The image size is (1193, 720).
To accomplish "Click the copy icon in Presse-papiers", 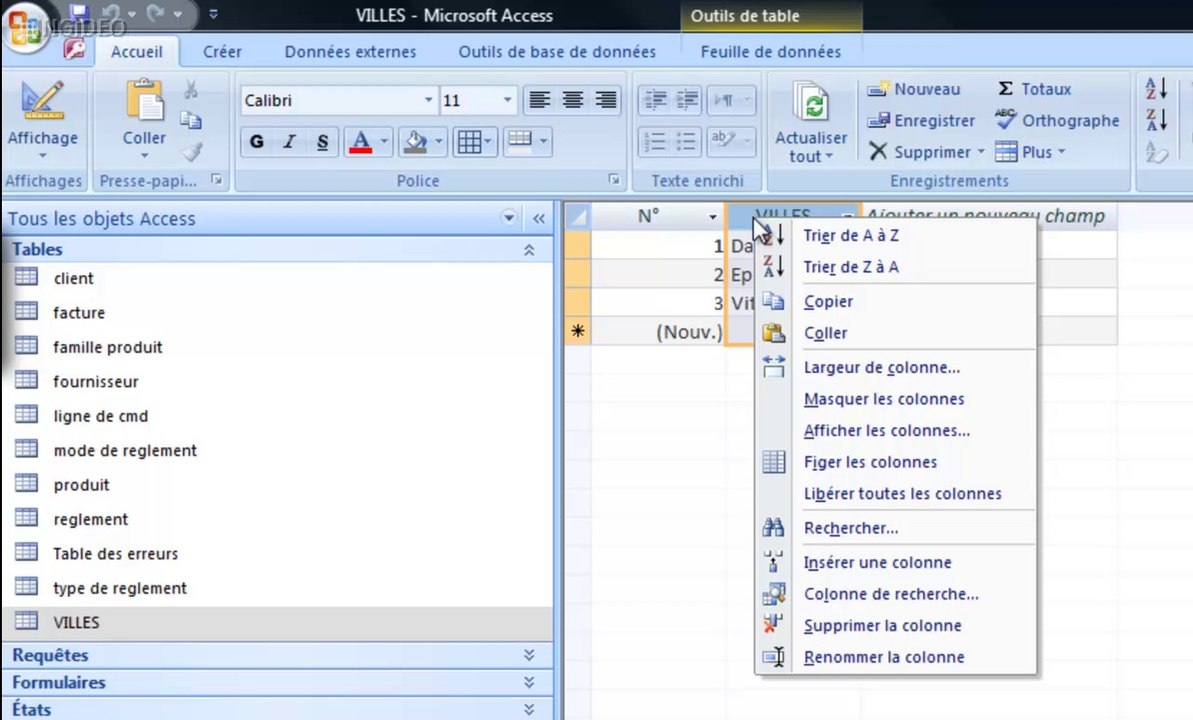I will [x=191, y=120].
